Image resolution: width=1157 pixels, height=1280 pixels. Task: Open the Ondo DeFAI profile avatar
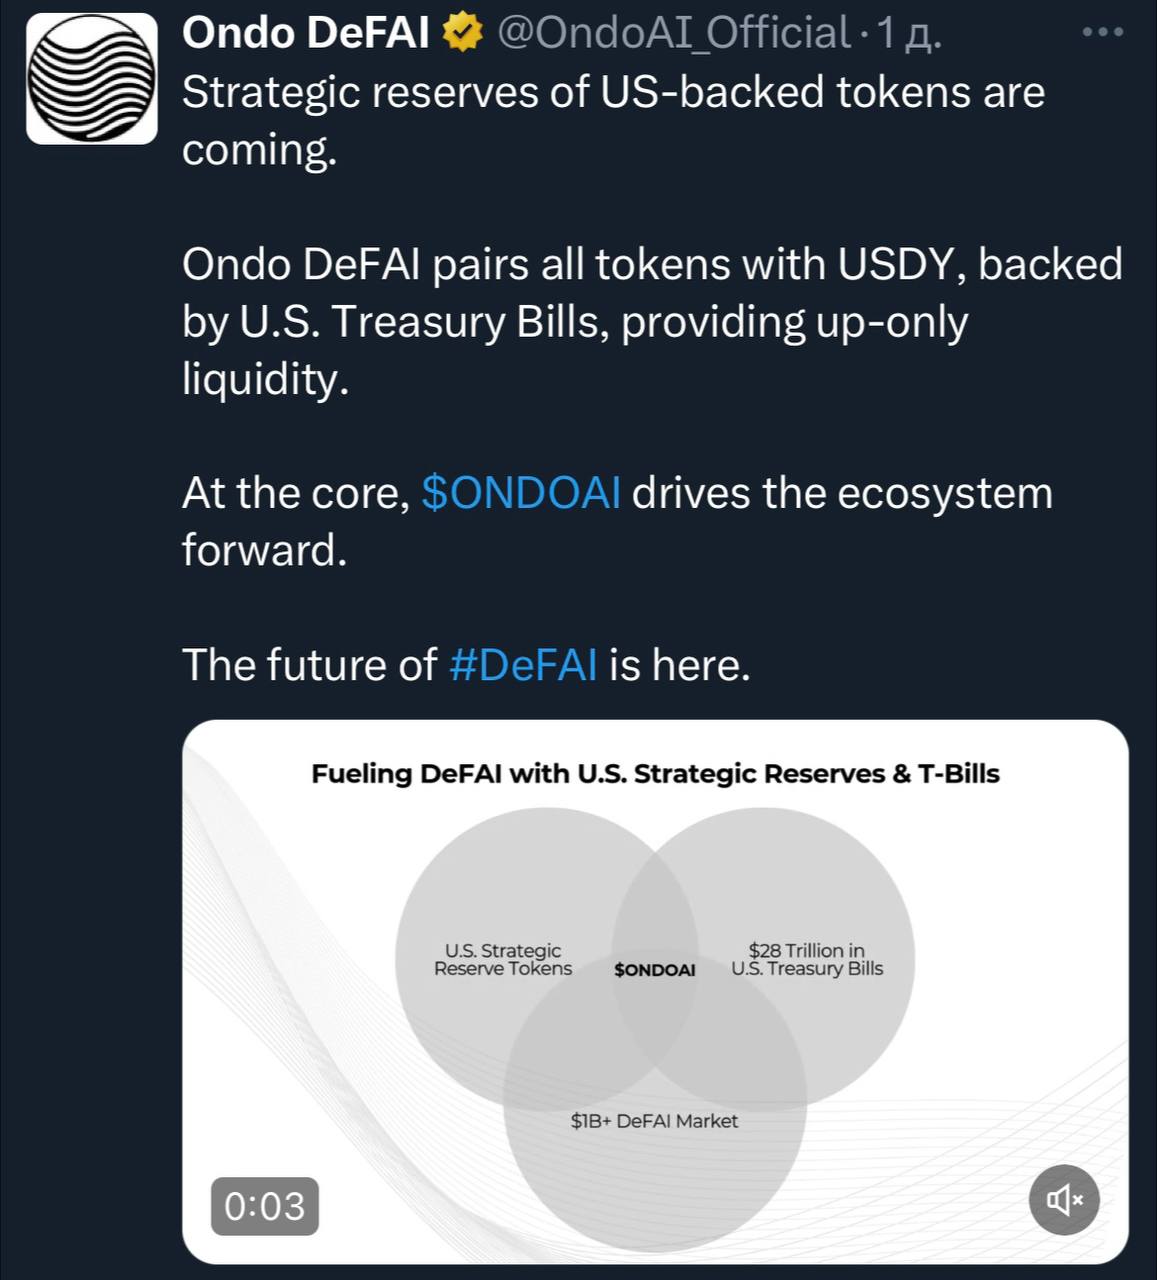click(x=92, y=79)
